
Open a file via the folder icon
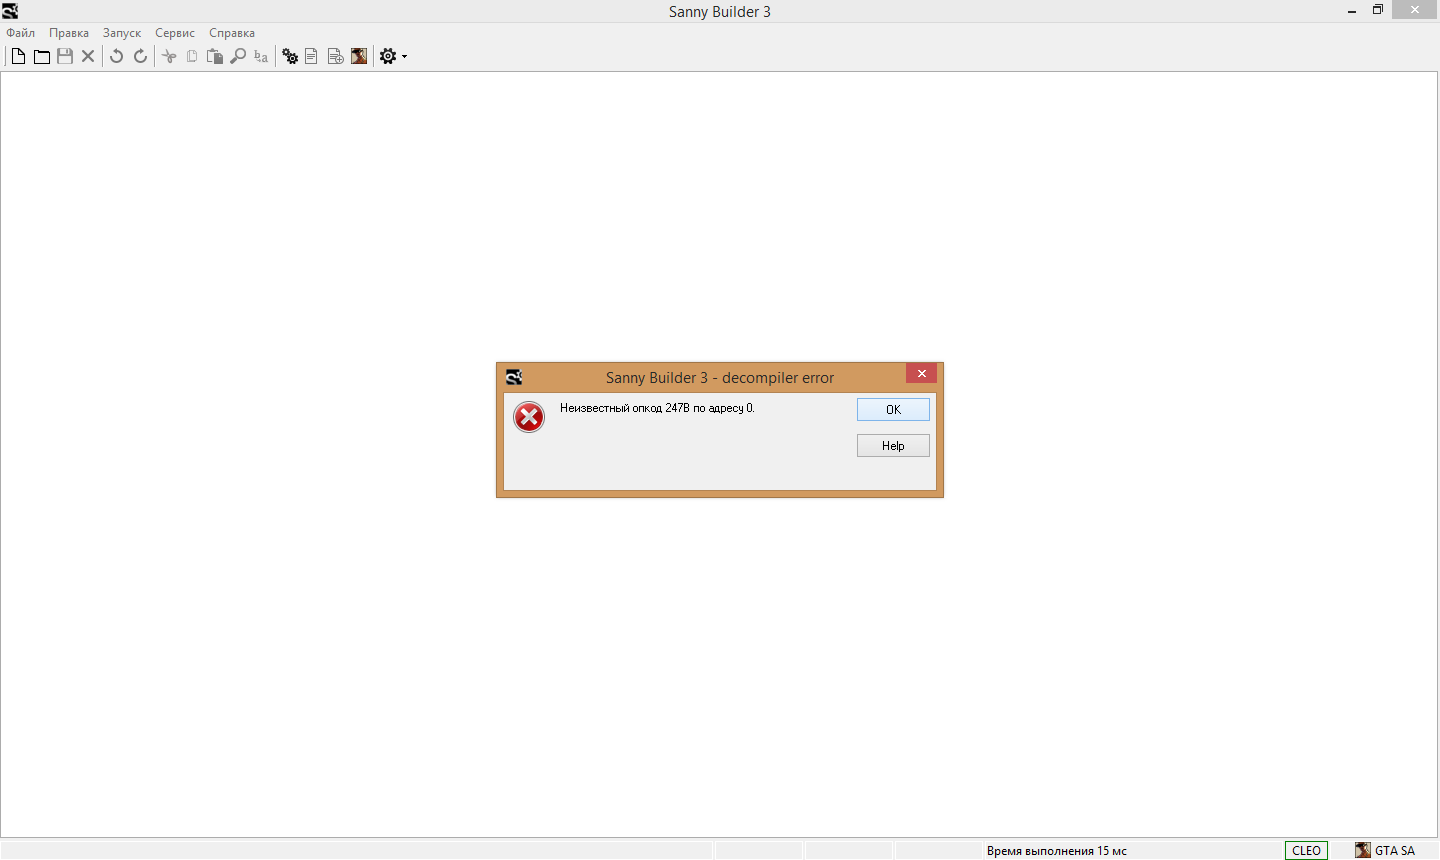(41, 56)
